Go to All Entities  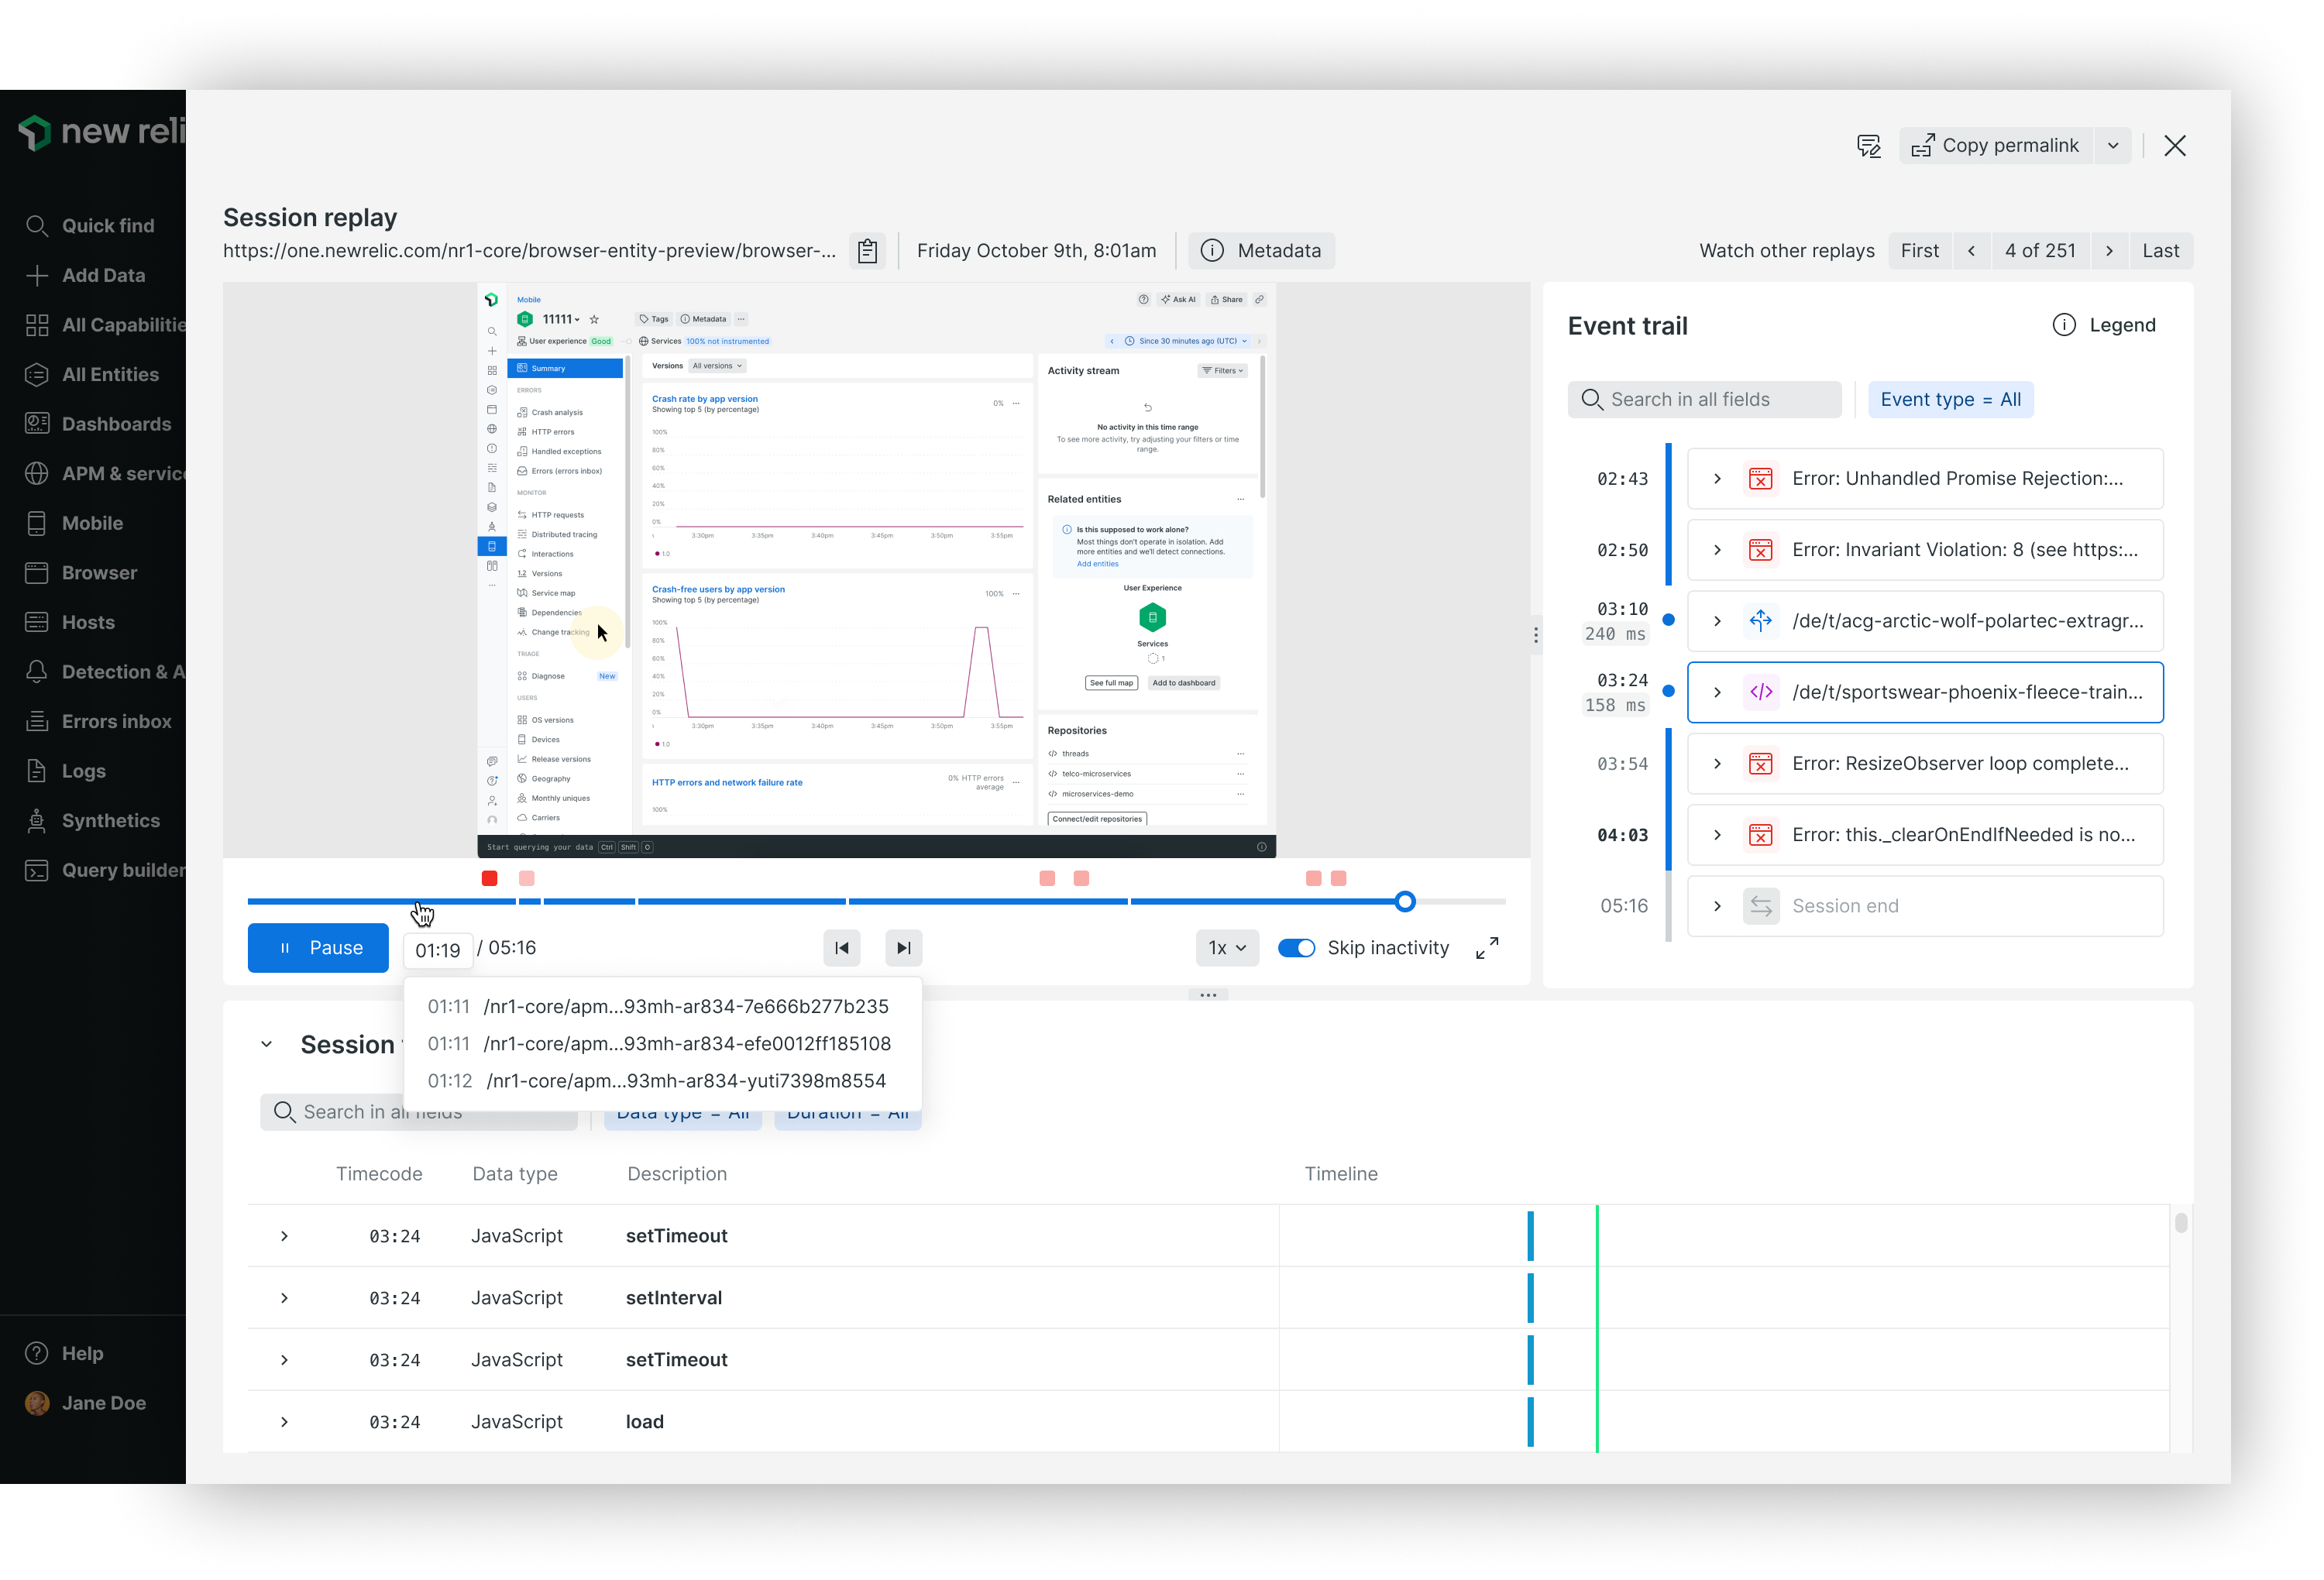(x=92, y=375)
